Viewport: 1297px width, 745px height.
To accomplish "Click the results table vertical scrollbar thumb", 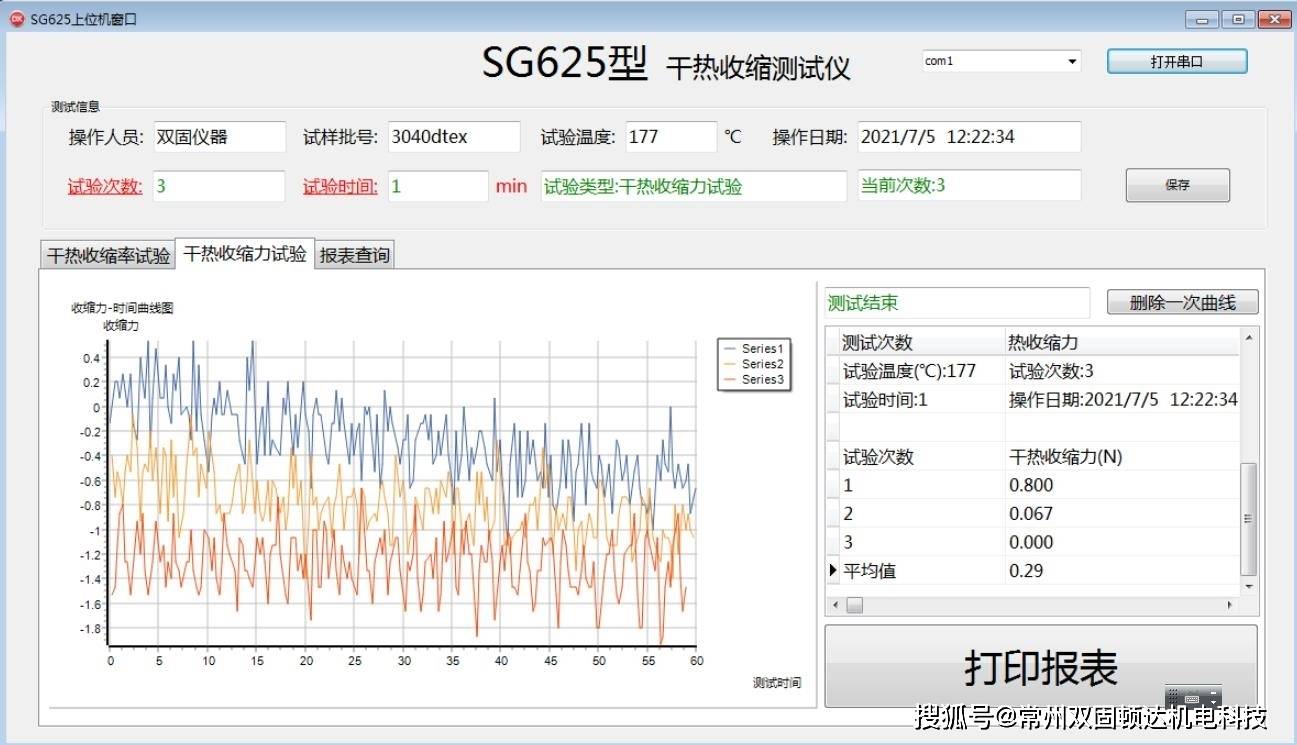I will [1247, 518].
